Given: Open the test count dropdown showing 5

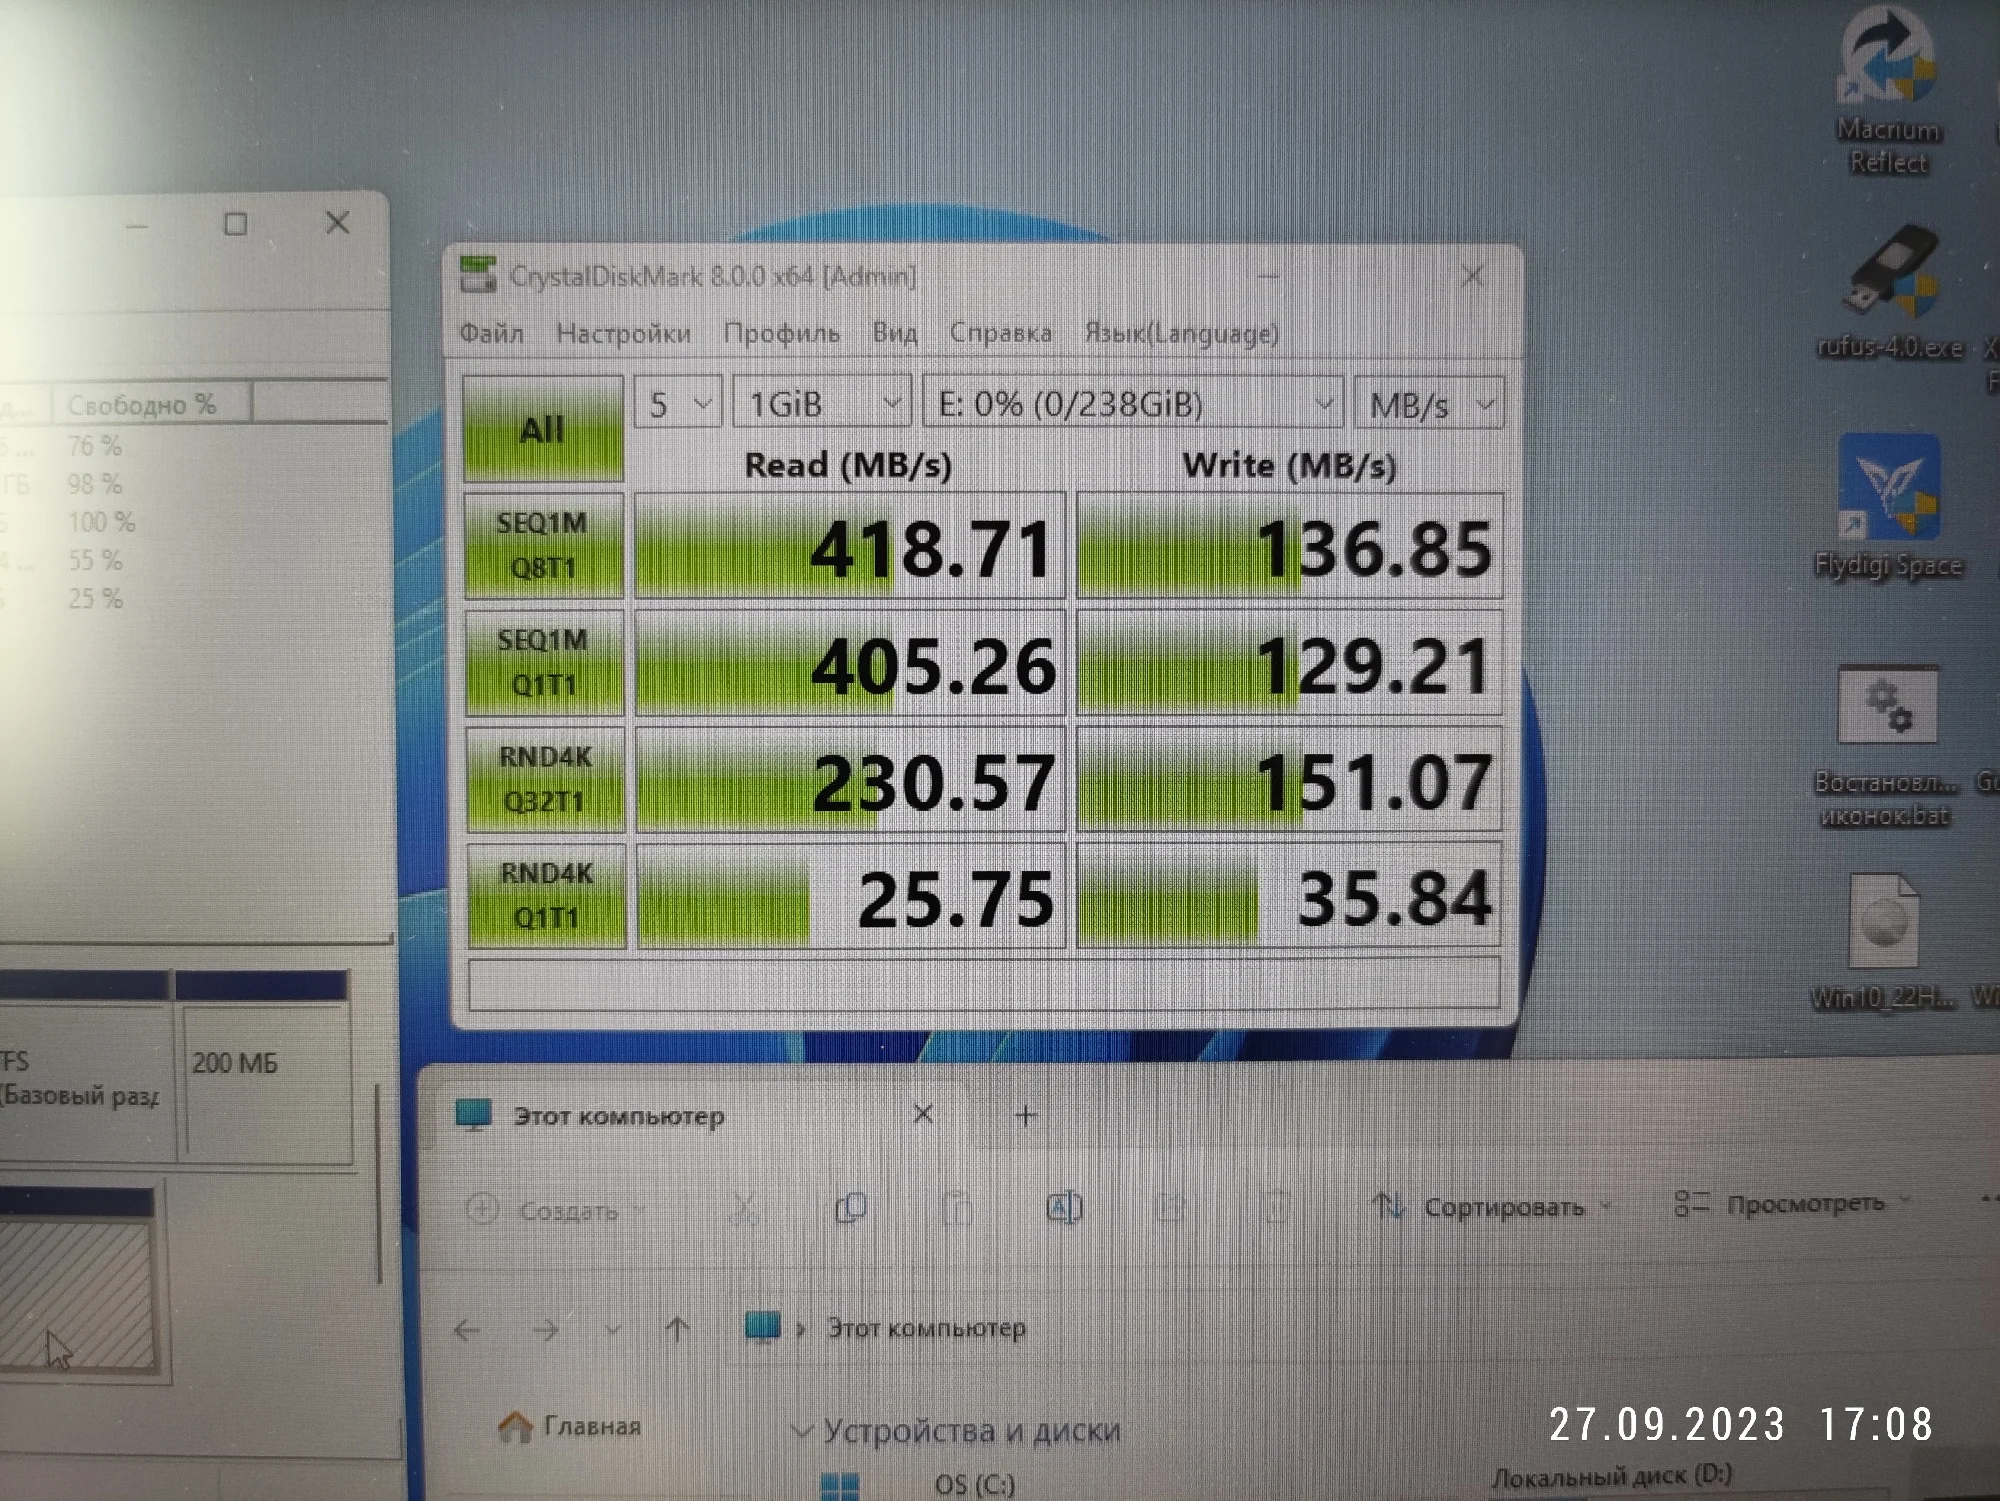Looking at the screenshot, I should (x=678, y=404).
